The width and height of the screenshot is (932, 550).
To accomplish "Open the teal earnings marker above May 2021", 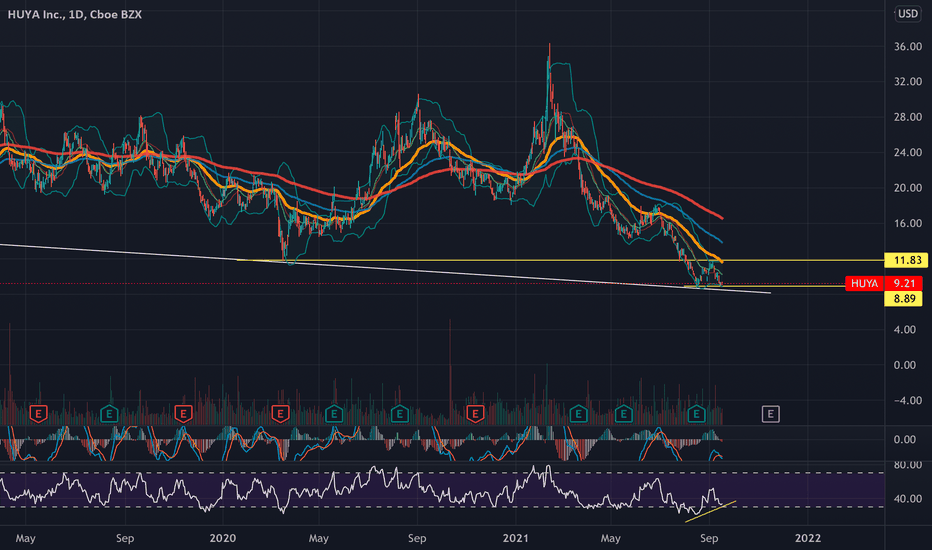I will tap(623, 413).
